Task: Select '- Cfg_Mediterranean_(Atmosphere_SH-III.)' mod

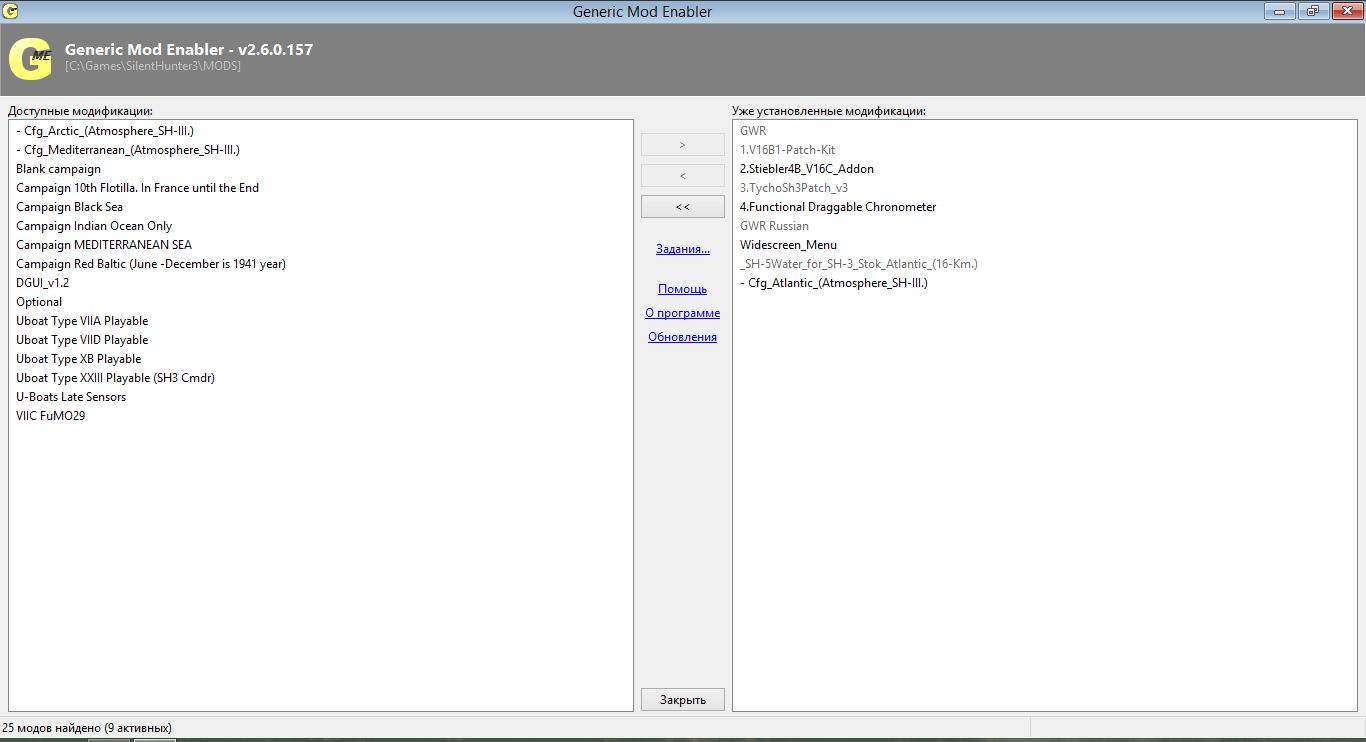Action: [128, 150]
